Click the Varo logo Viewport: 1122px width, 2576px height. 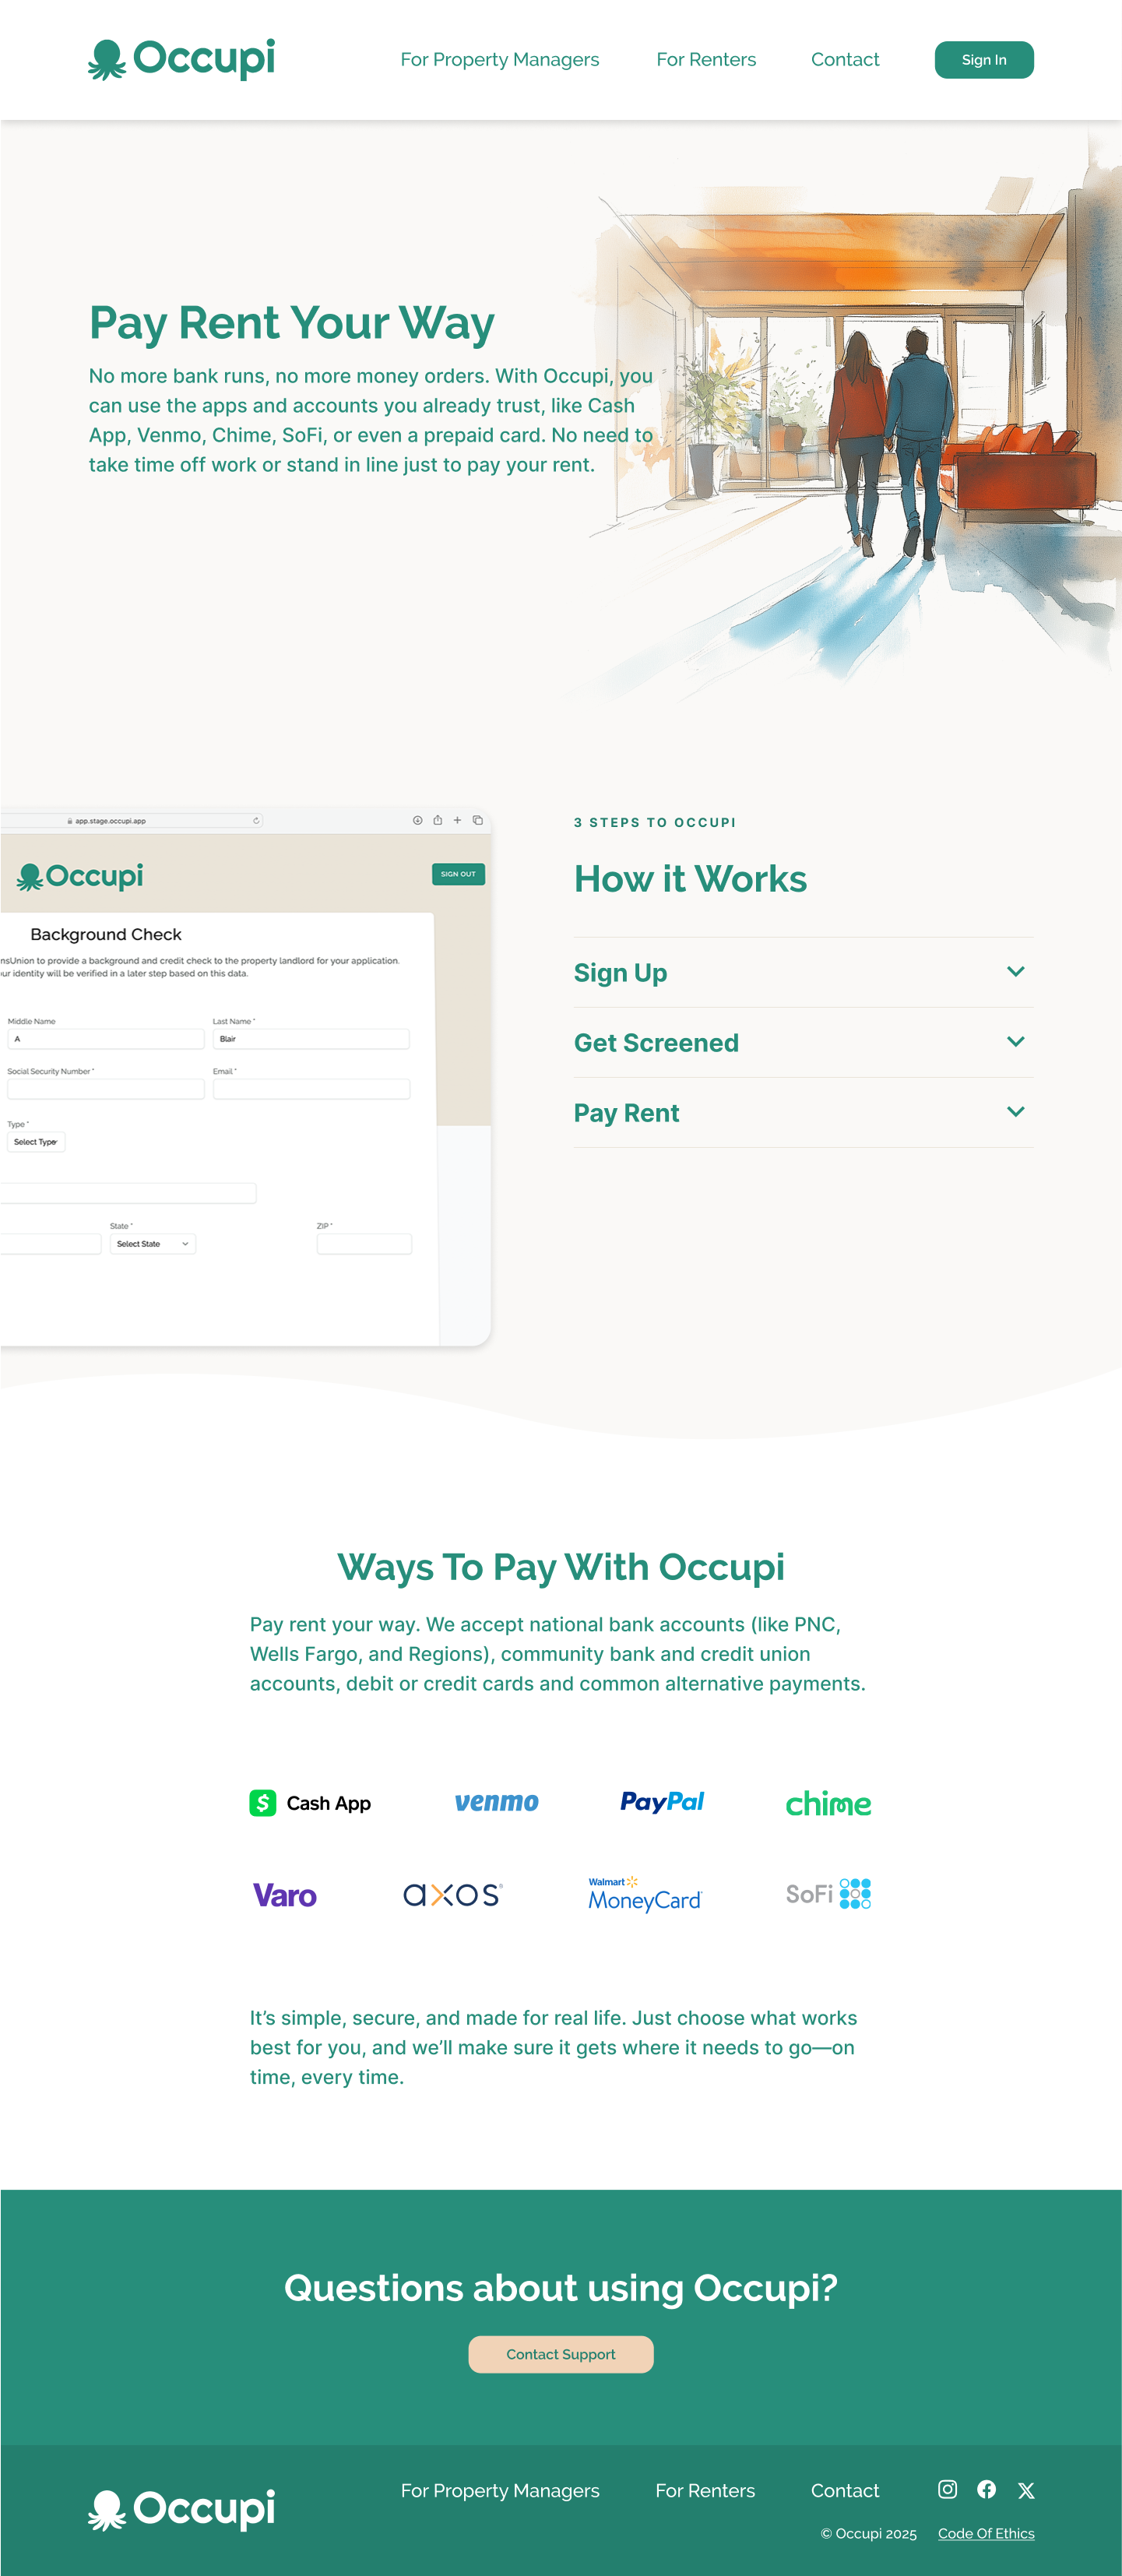(284, 1895)
